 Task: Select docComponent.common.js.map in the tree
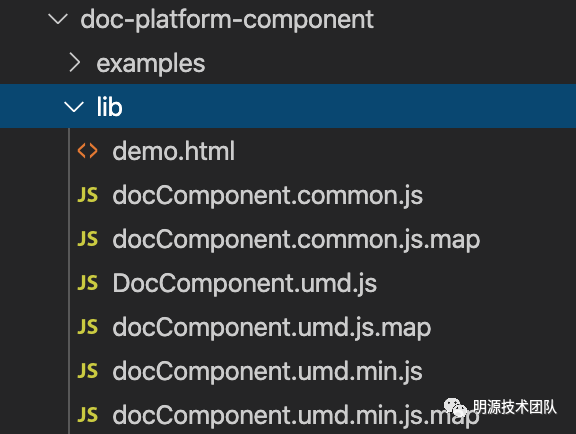click(x=296, y=239)
